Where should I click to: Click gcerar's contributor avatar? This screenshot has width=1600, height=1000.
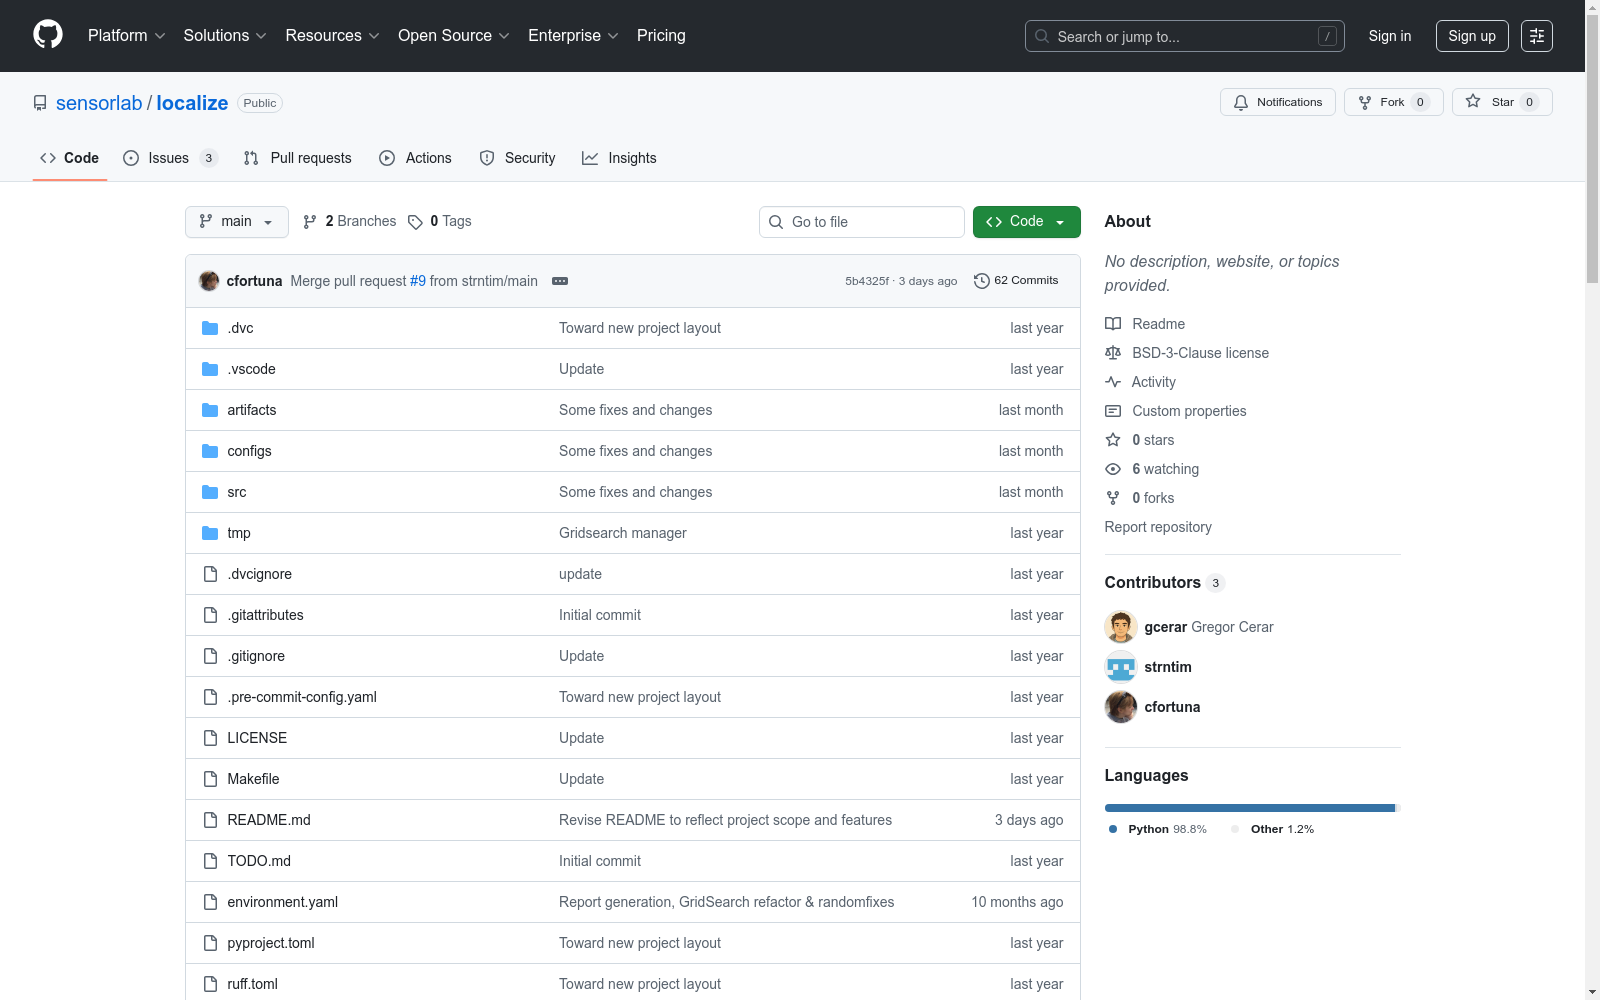click(1121, 627)
